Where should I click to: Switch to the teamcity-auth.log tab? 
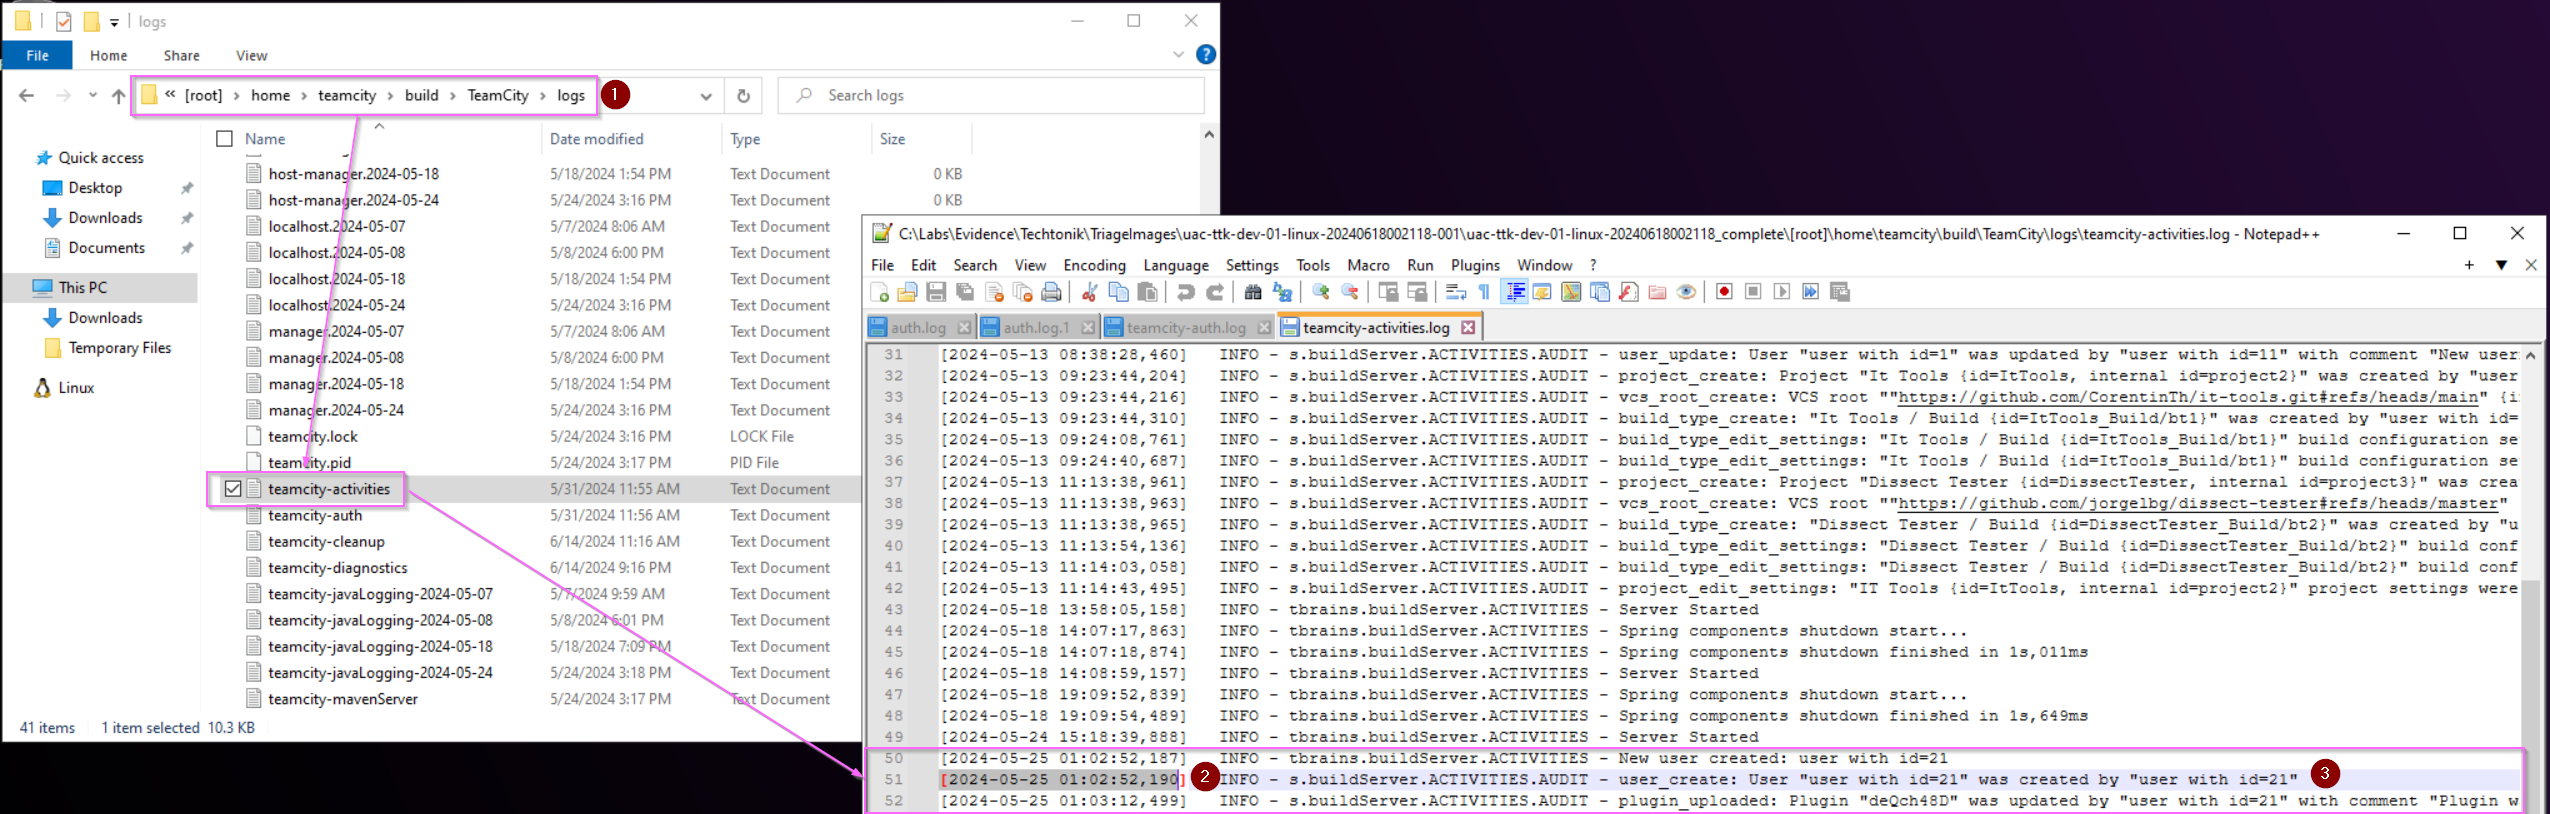pos(1186,328)
